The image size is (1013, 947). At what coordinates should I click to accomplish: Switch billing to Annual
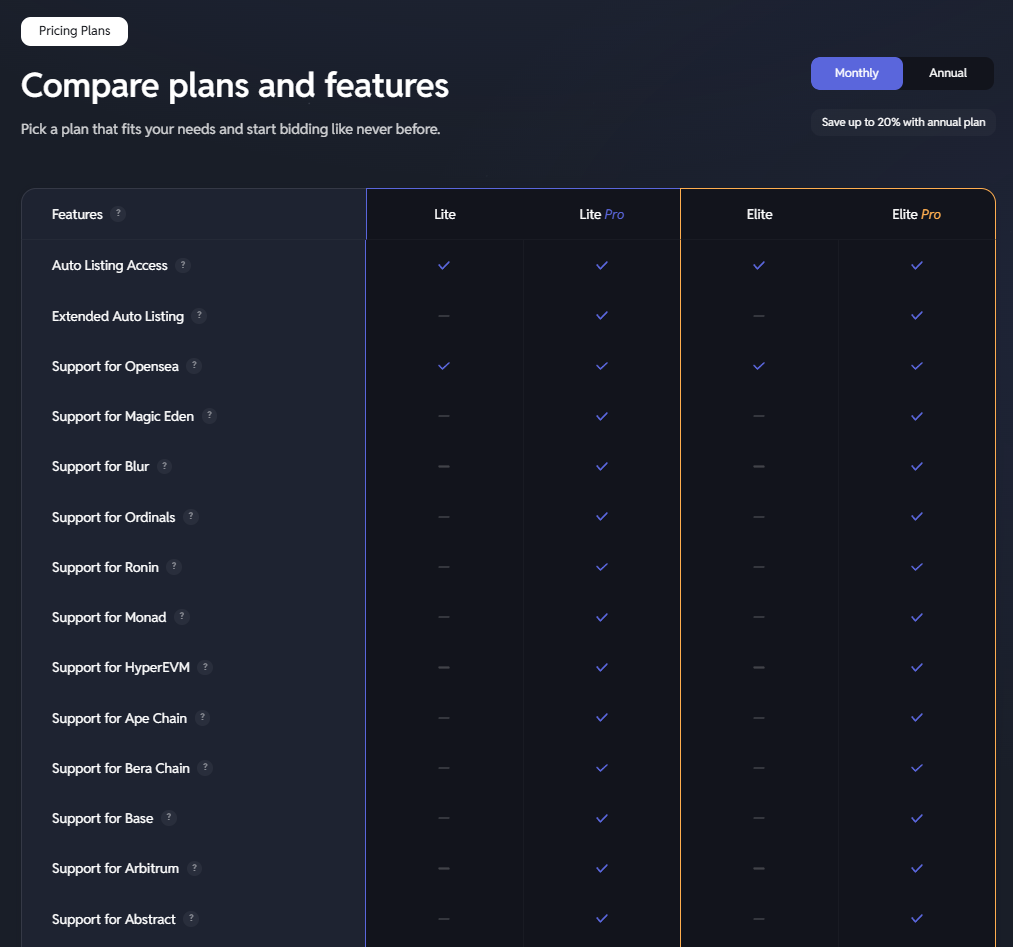948,73
